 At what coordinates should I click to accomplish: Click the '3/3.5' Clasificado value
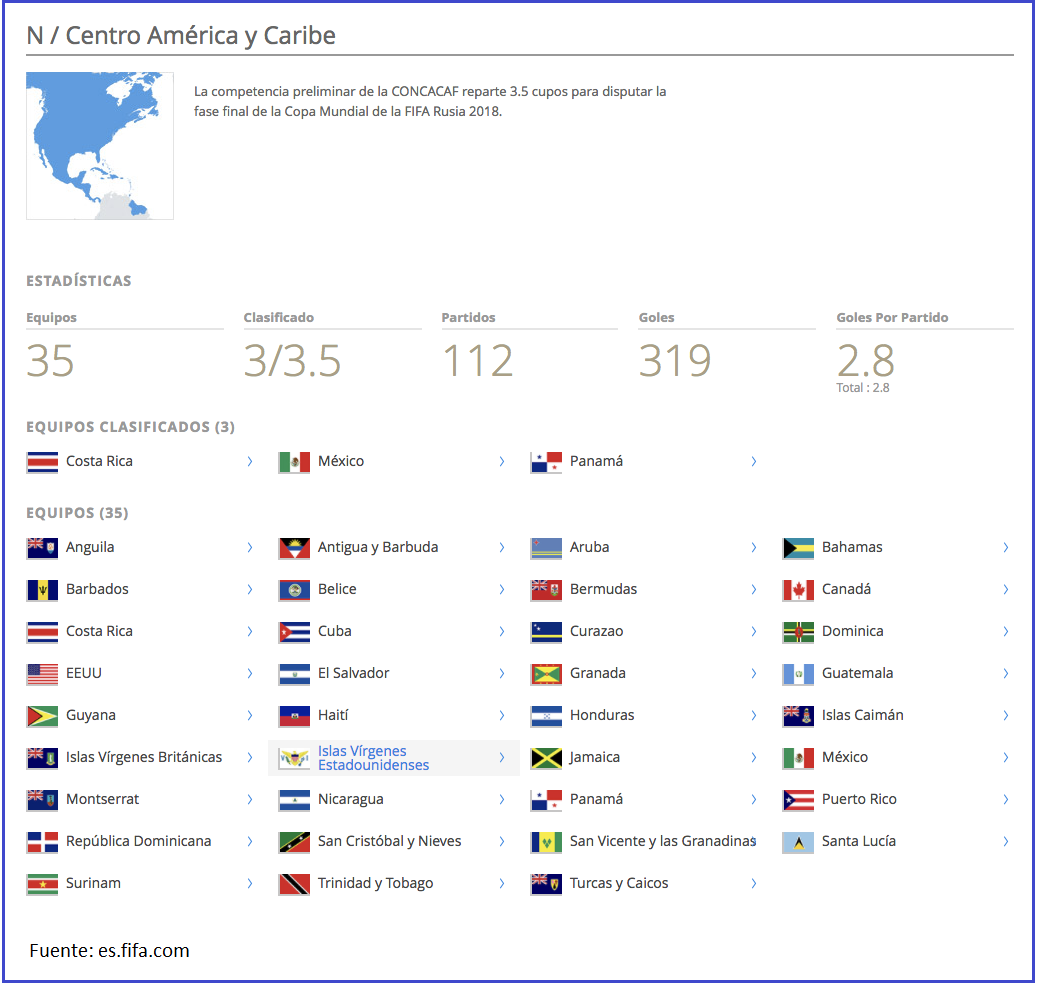[x=292, y=361]
